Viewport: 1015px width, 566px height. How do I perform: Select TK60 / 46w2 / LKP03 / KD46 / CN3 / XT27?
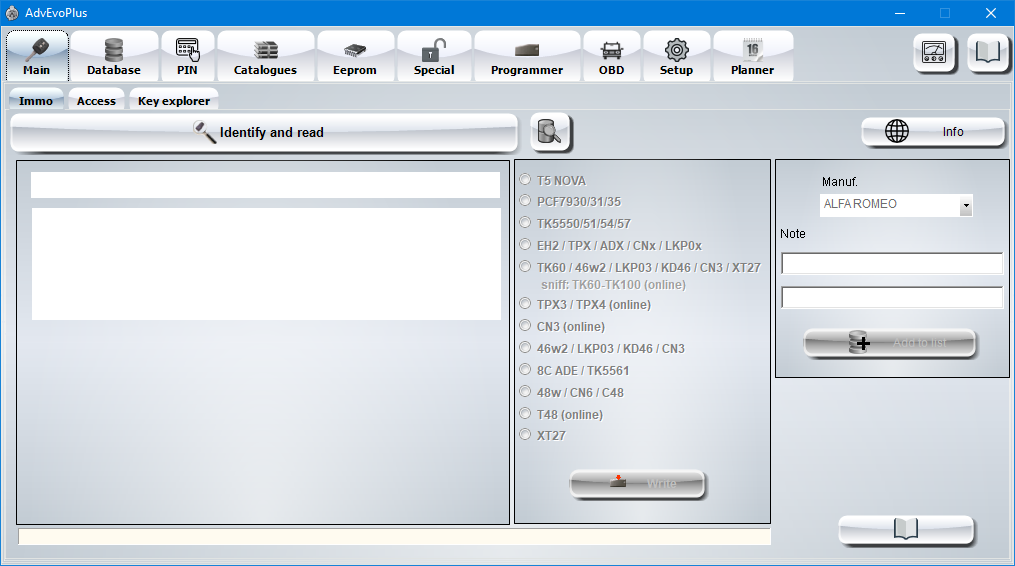click(525, 267)
